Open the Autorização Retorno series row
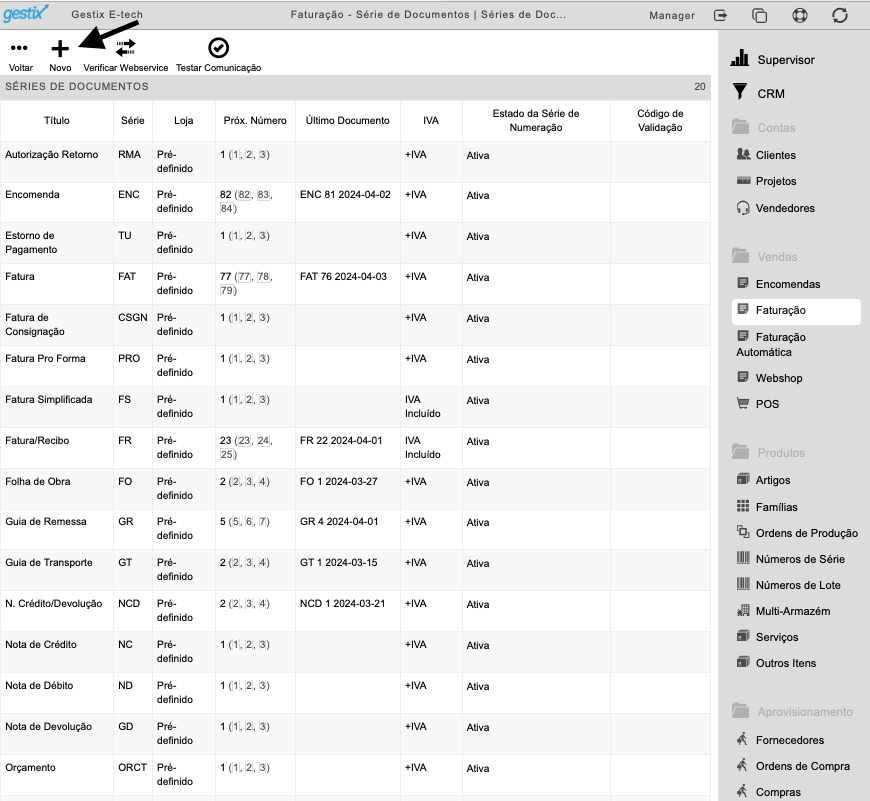This screenshot has height=801, width=870. [355, 162]
